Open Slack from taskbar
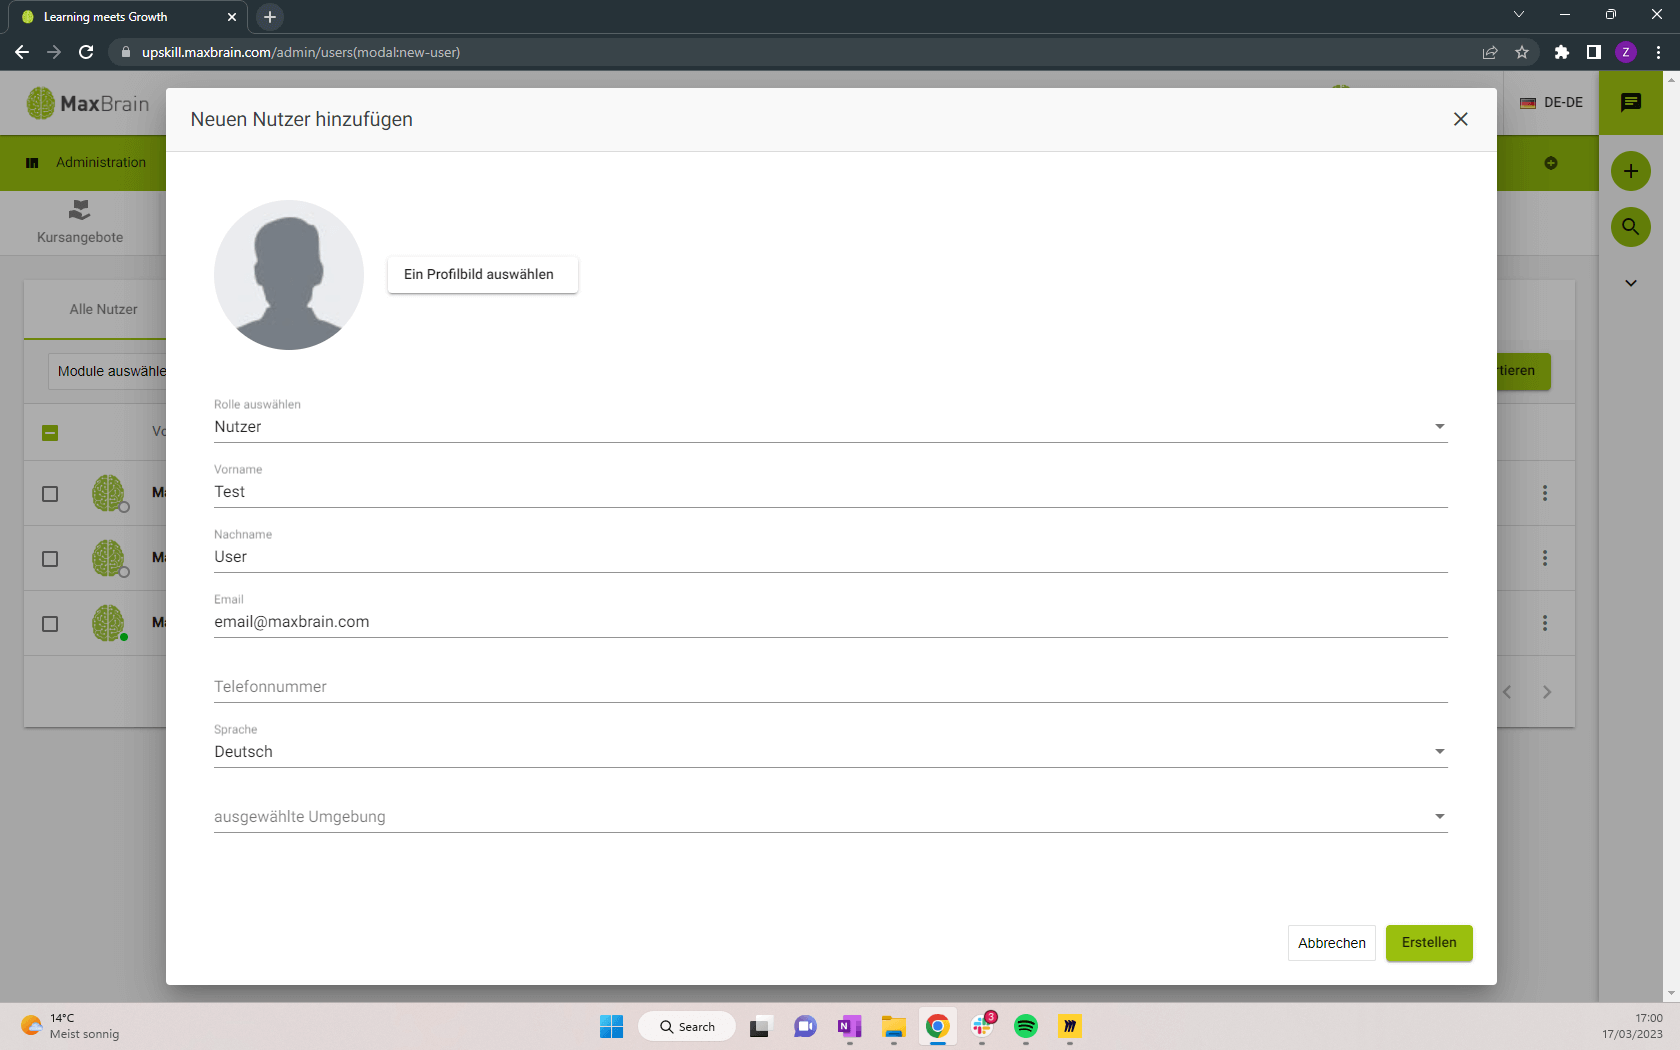Image resolution: width=1680 pixels, height=1050 pixels. (982, 1026)
